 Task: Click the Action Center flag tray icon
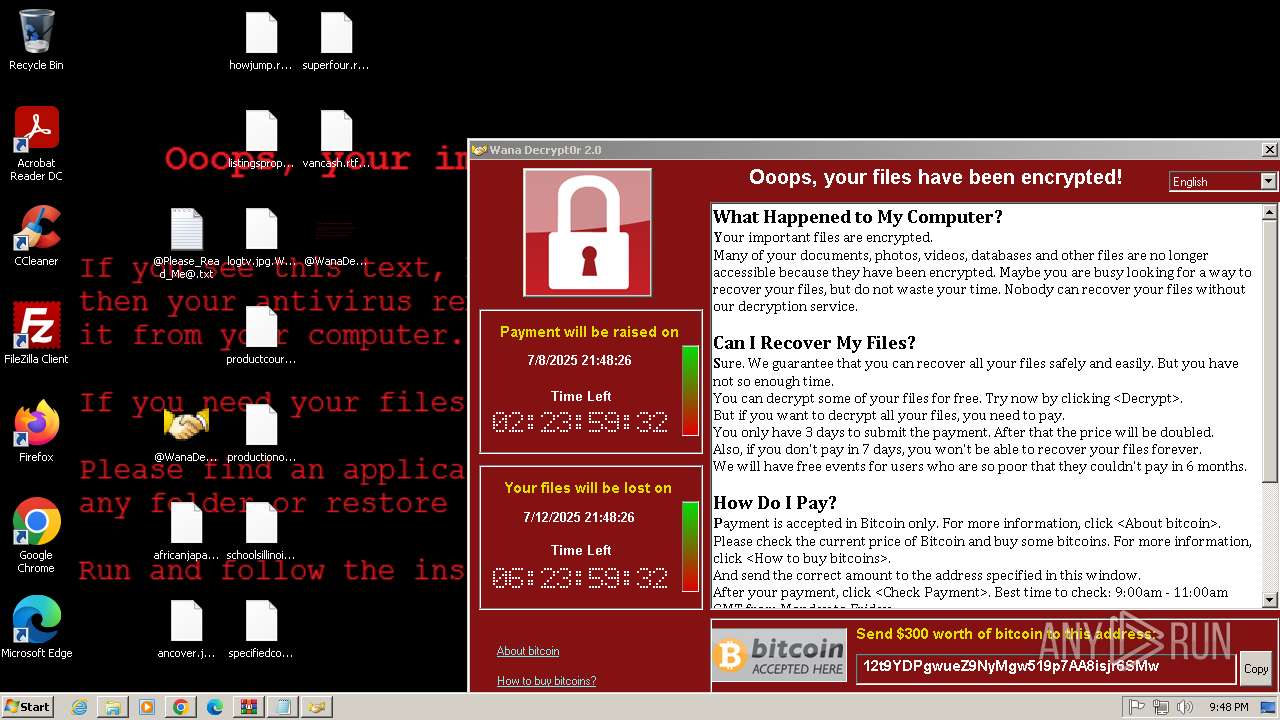(1137, 707)
